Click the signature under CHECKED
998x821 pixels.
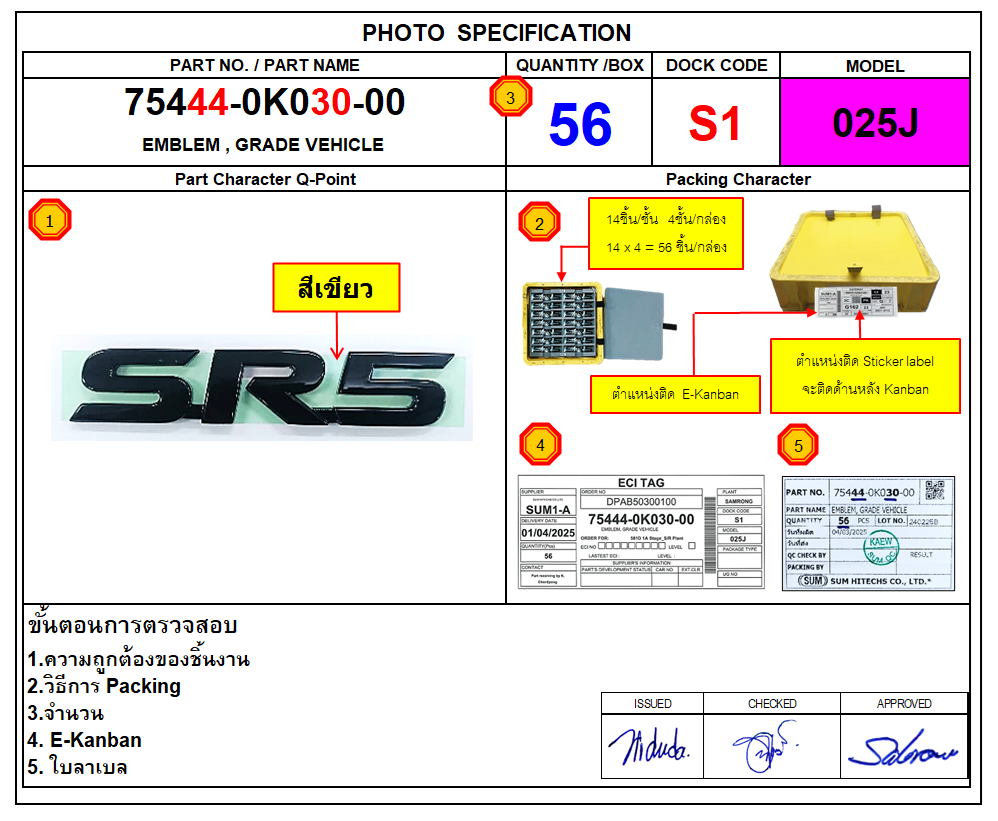764,746
